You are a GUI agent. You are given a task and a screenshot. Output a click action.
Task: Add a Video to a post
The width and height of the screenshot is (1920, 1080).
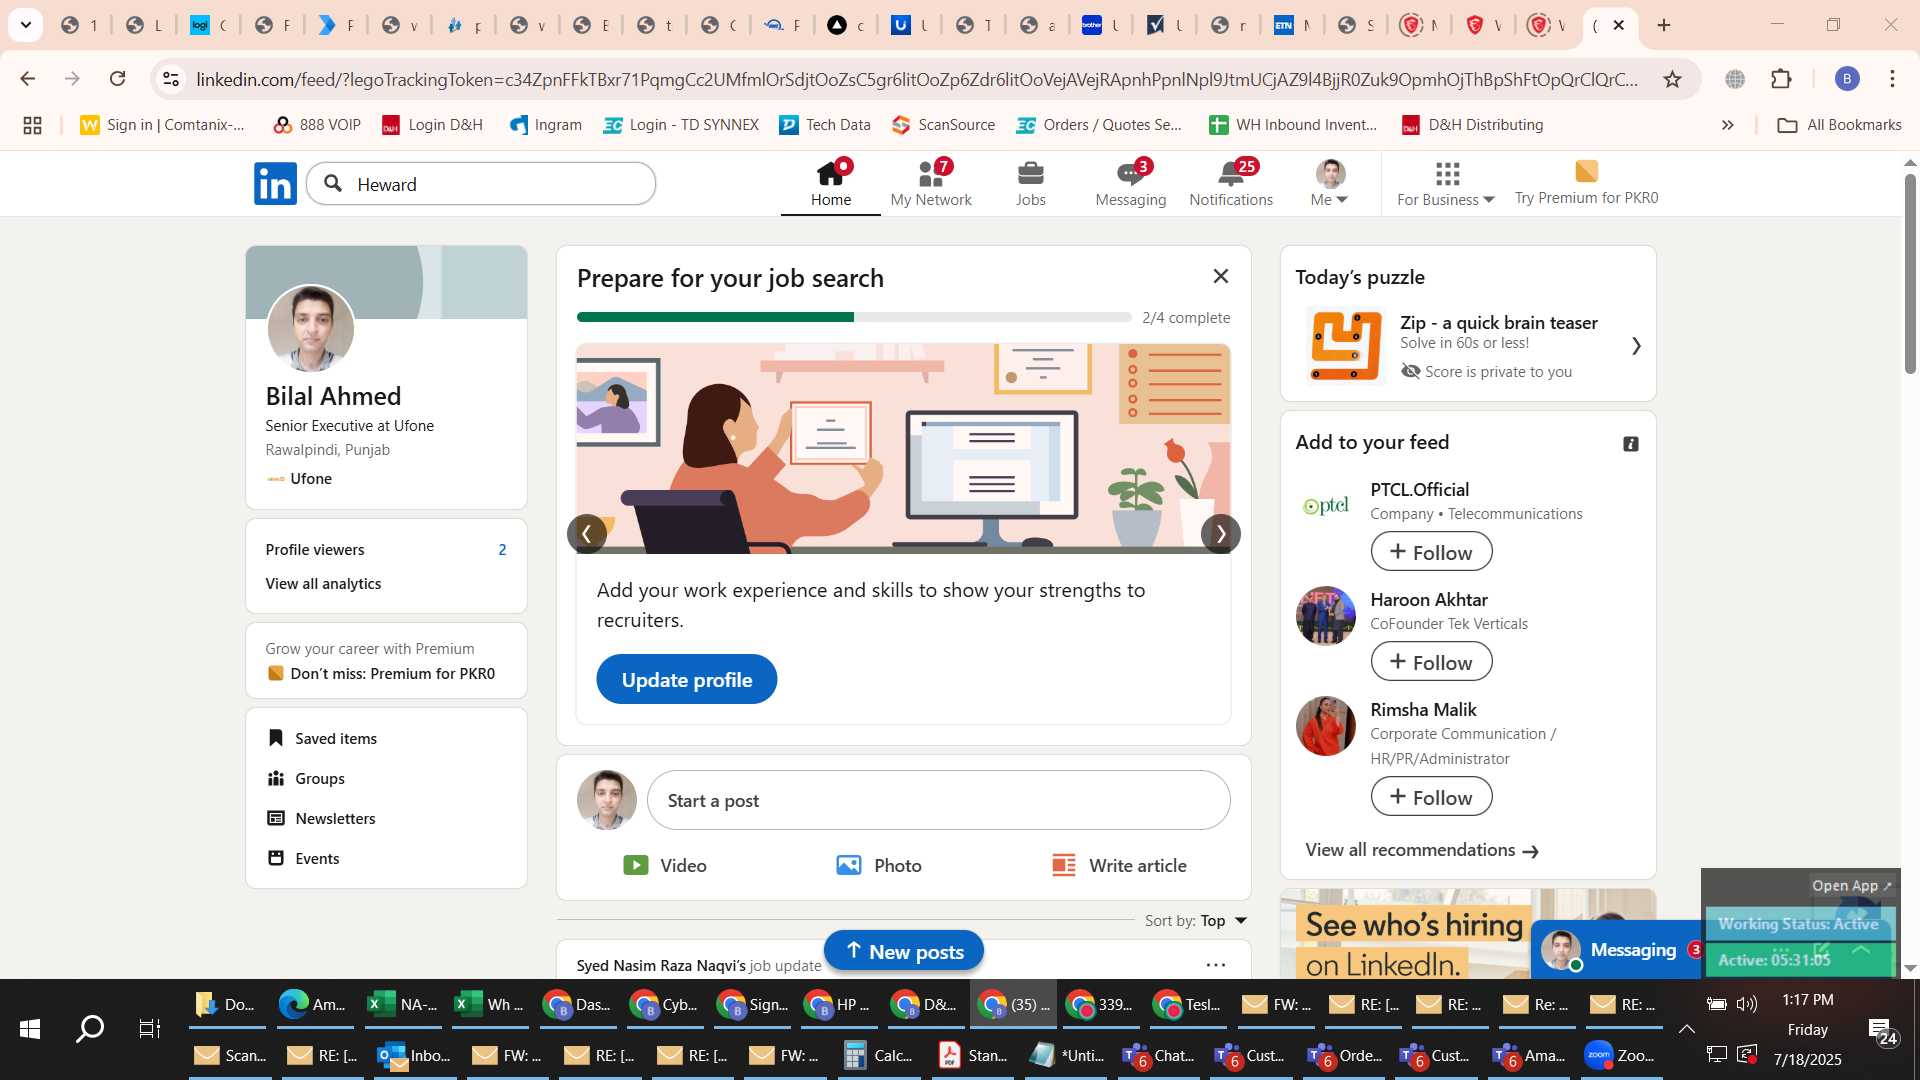(665, 865)
